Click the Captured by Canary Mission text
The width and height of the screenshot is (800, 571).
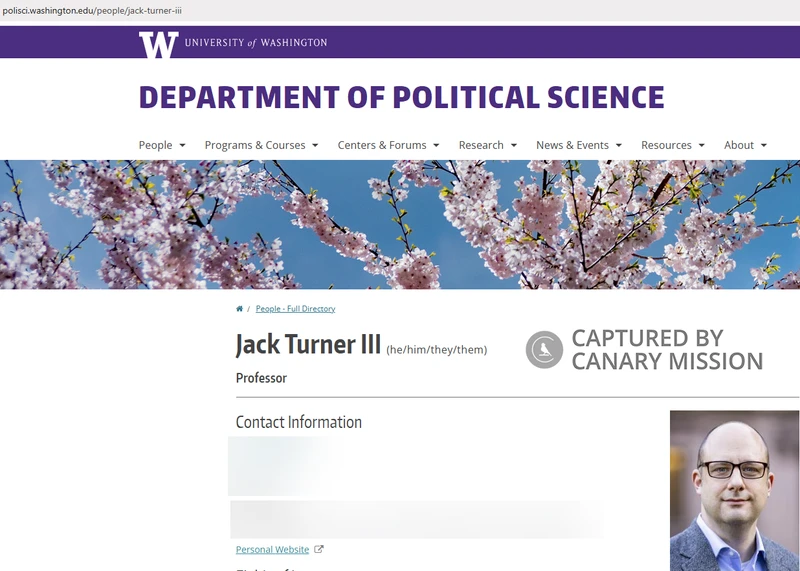tap(667, 350)
